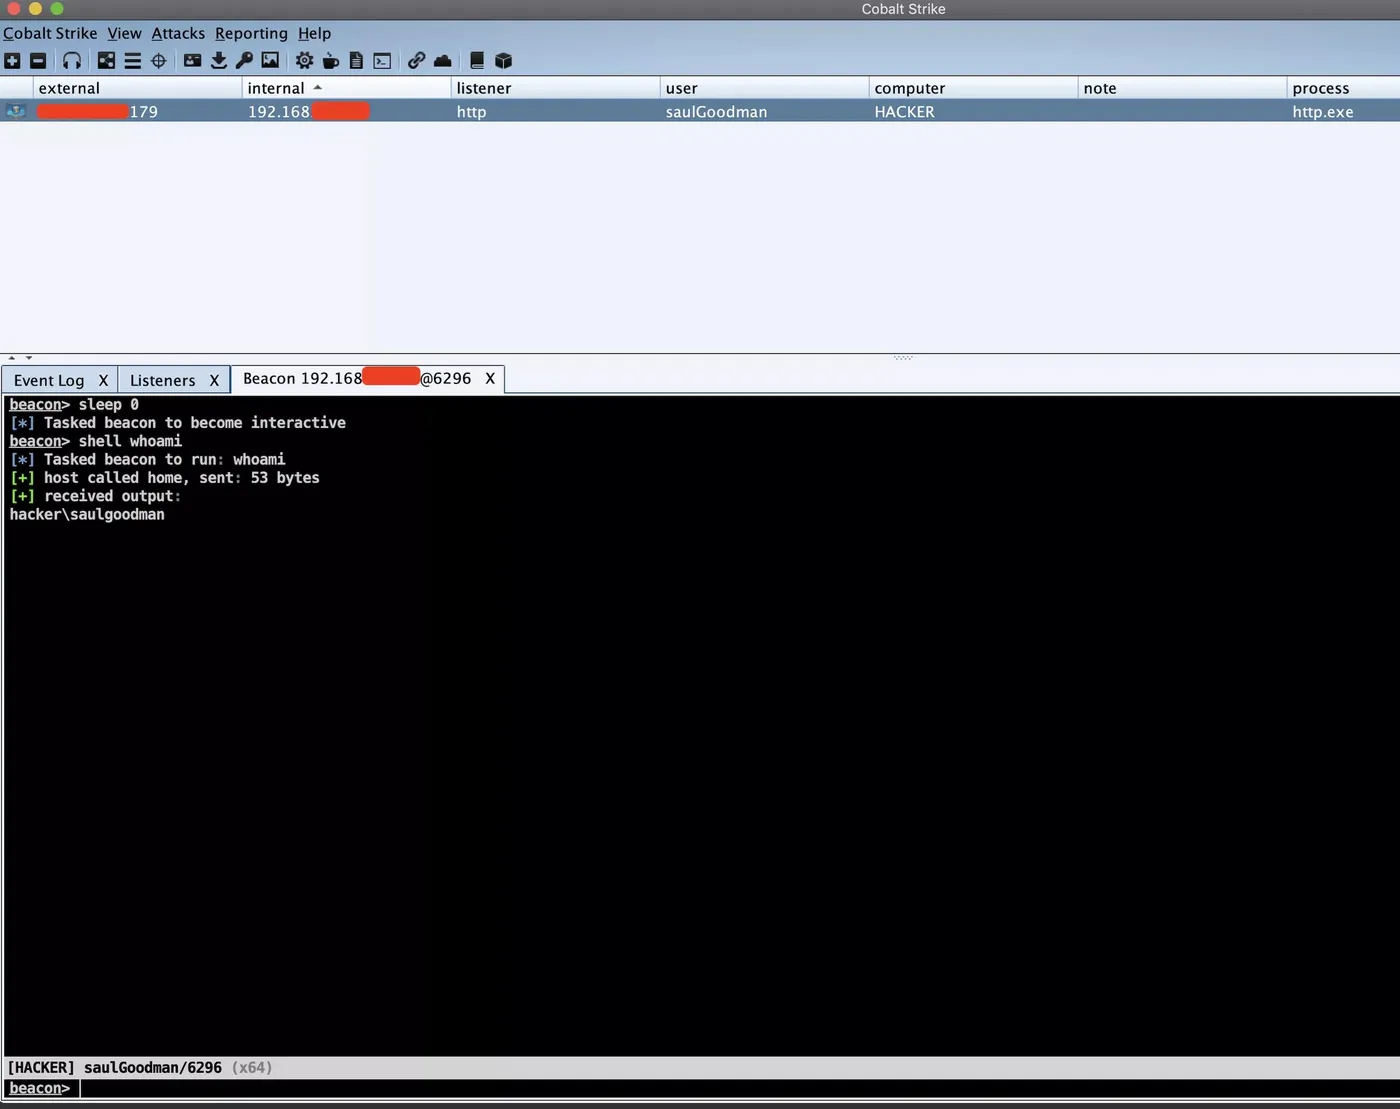This screenshot has height=1109, width=1400.
Task: Open the Attacks menu
Action: point(178,33)
